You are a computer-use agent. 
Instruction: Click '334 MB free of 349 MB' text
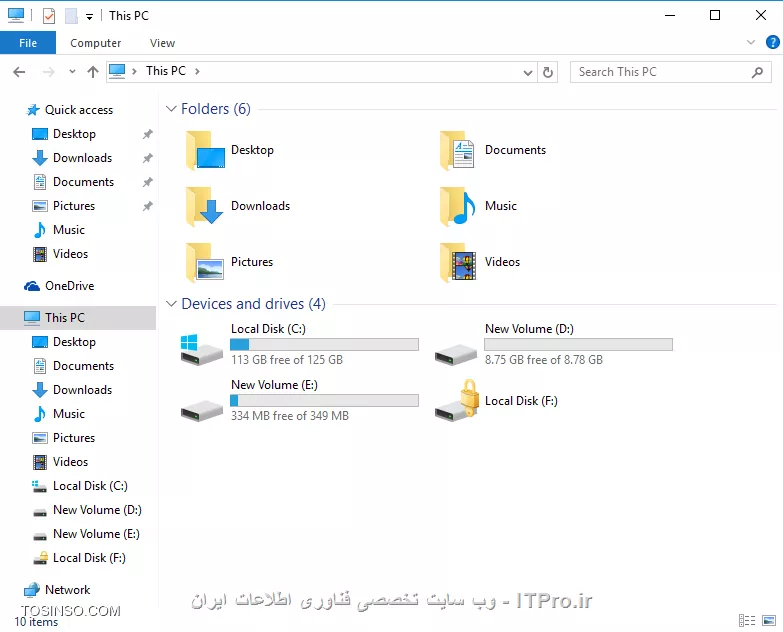[290, 416]
